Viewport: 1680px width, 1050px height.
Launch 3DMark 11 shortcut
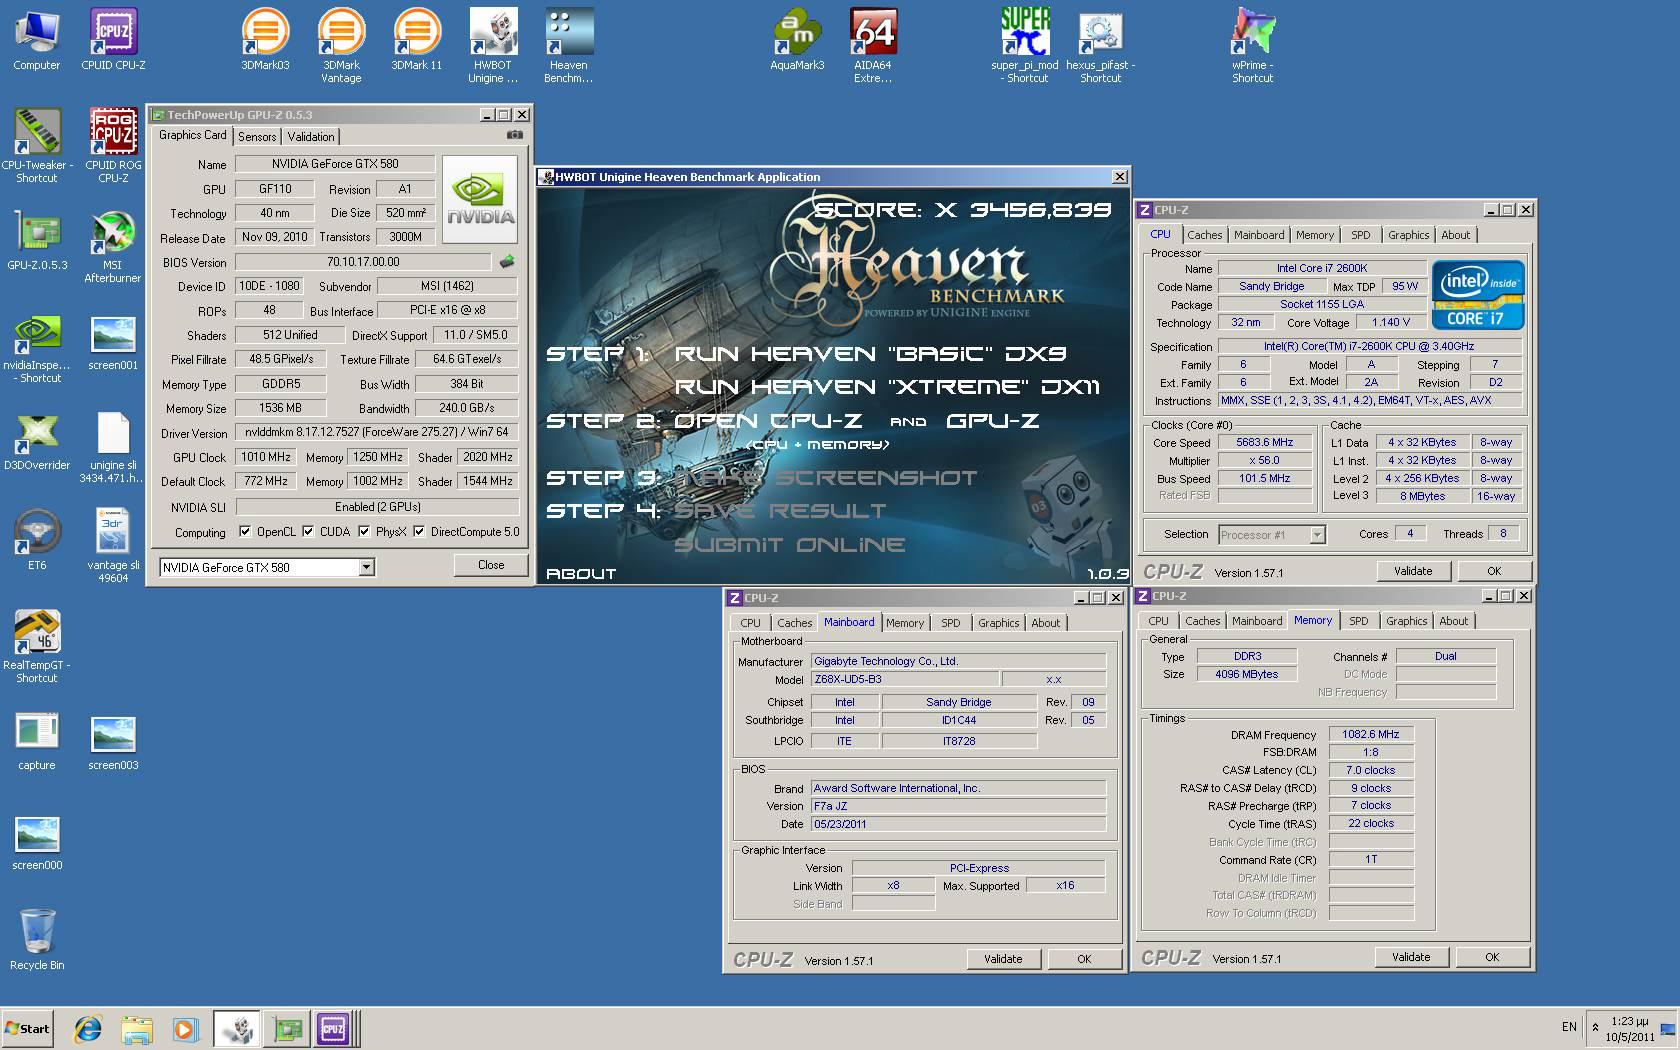click(416, 40)
